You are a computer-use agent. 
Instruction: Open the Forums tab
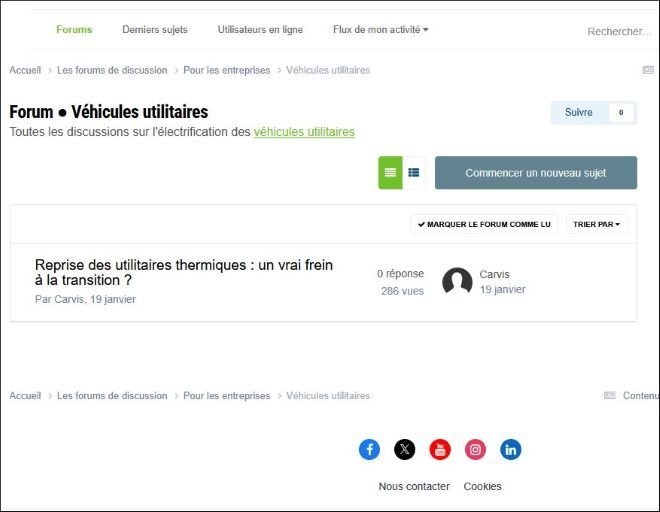click(74, 30)
